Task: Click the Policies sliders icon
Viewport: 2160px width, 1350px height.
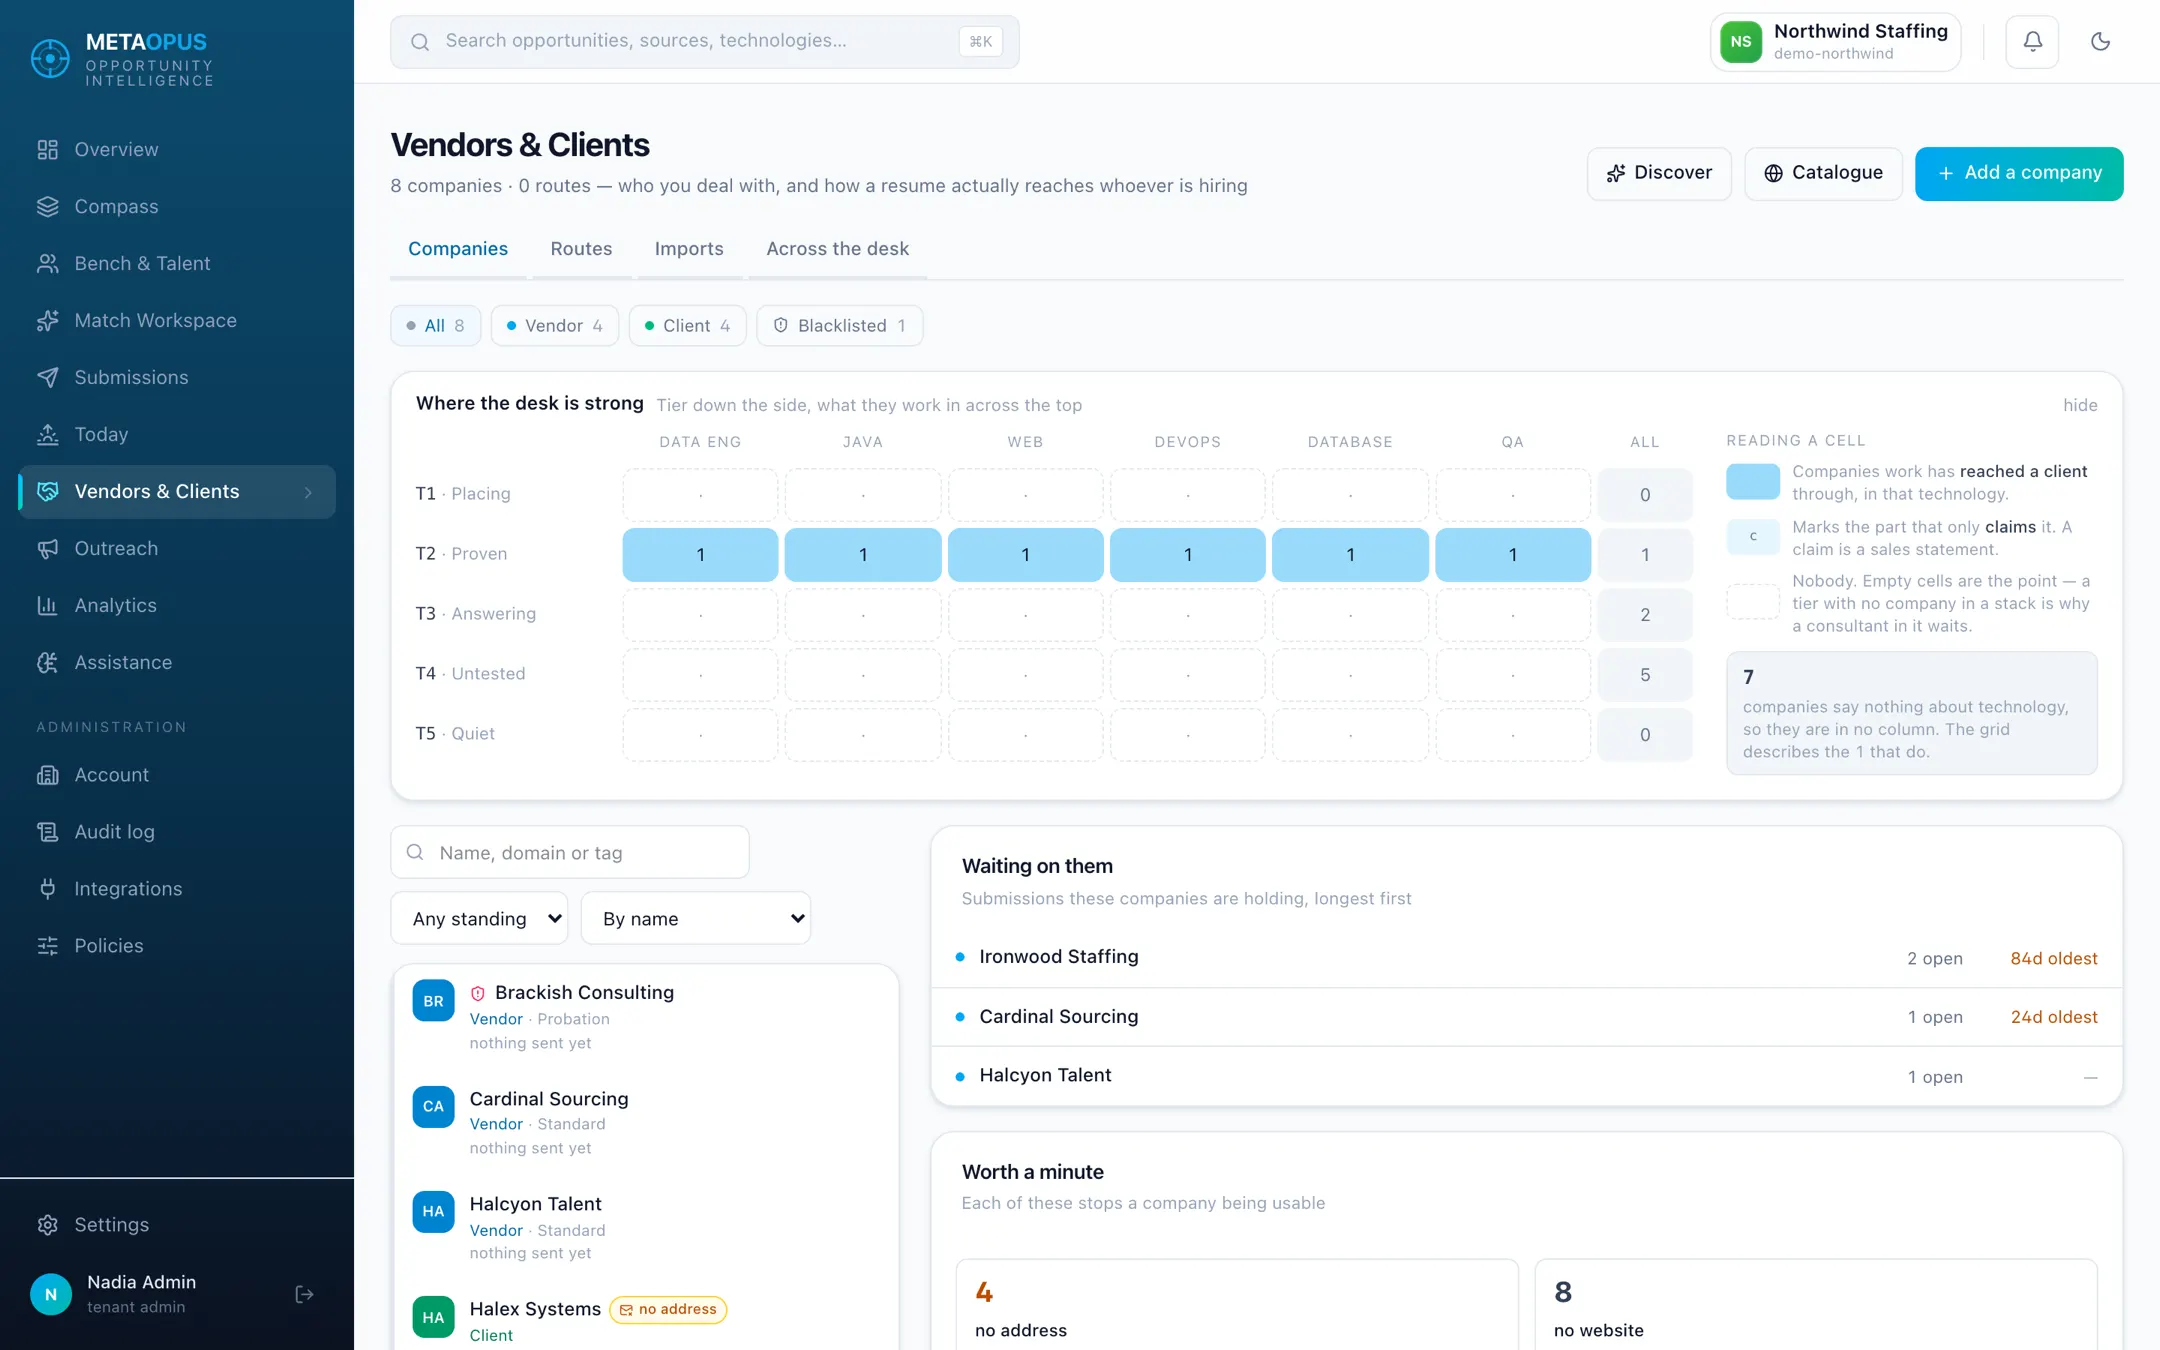Action: (48, 946)
